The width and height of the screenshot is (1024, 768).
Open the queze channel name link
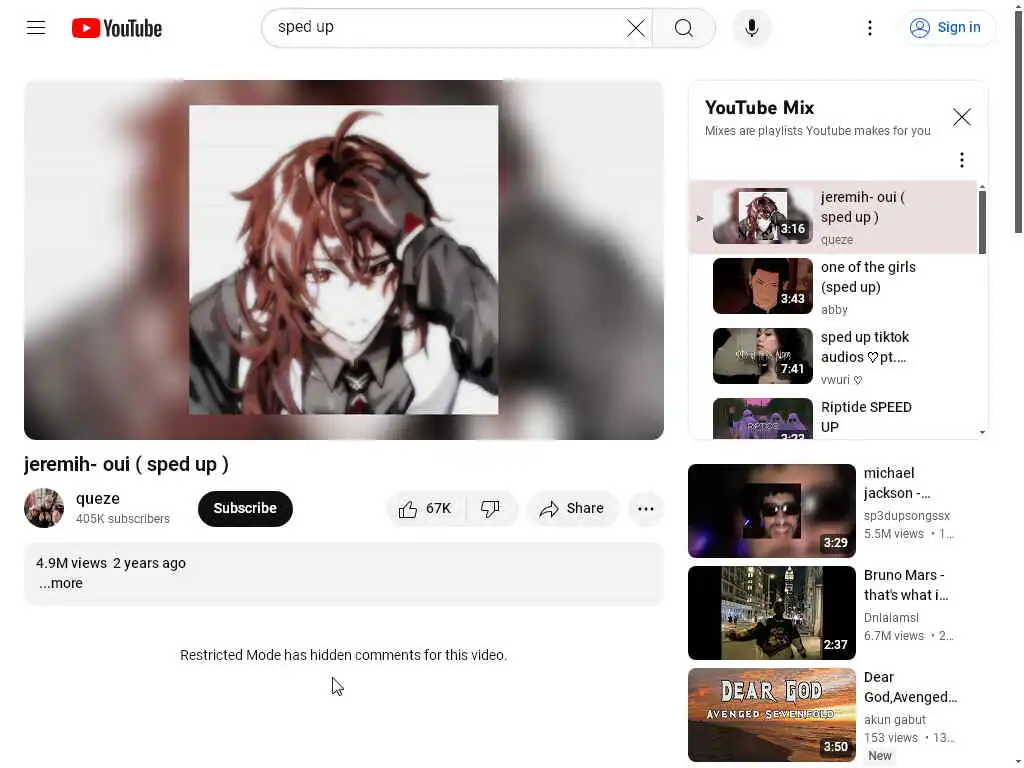click(x=98, y=498)
